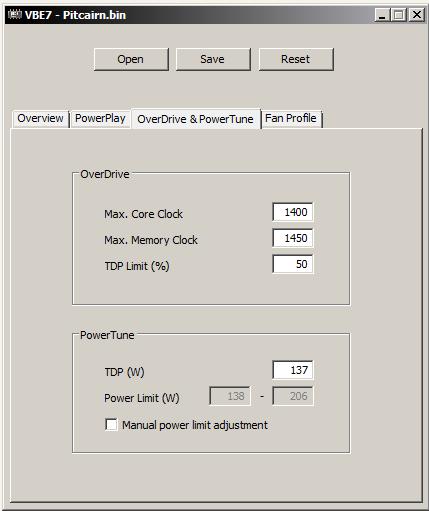
Task: Click the VBE7 application icon in title bar
Action: 14,15
